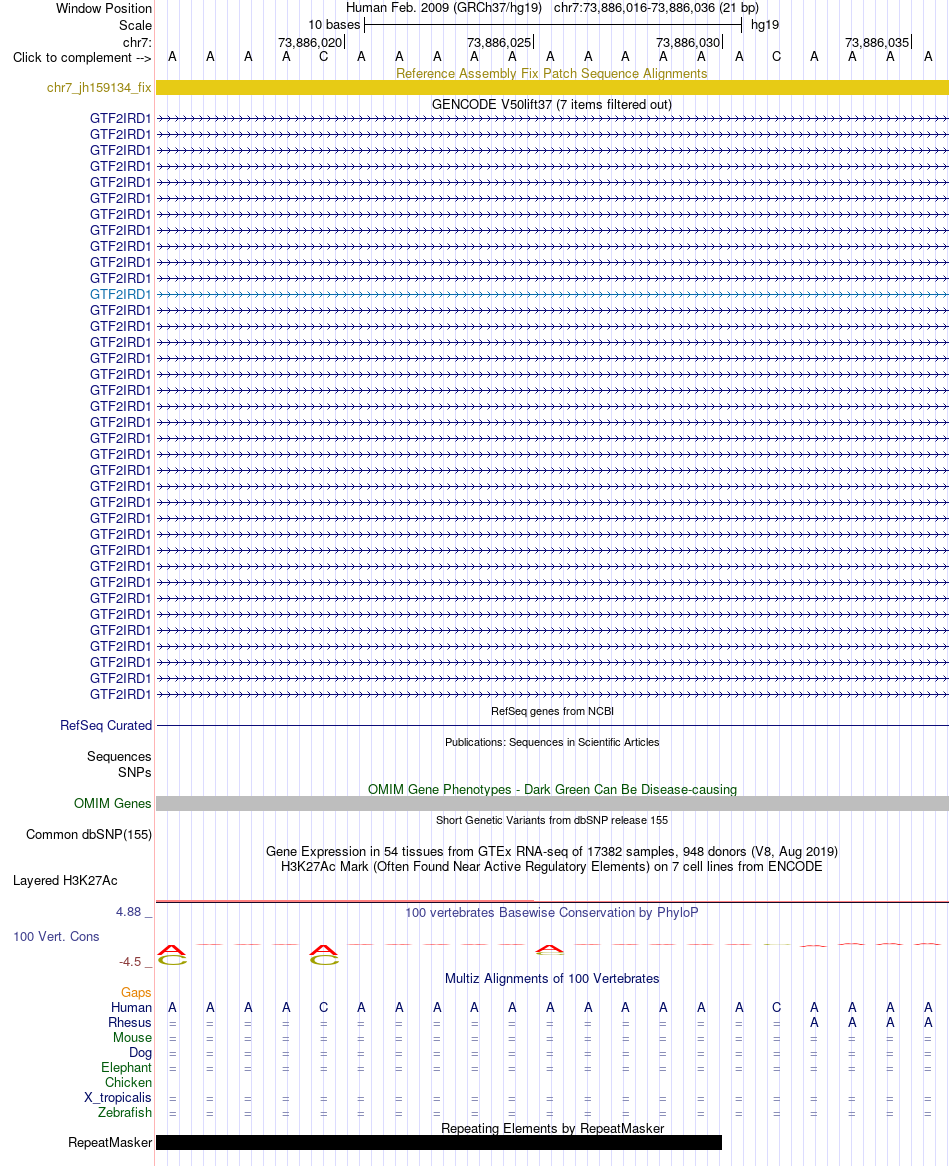Click the Human species label
Screen dimensions: 950x1166
[x=131, y=1008]
